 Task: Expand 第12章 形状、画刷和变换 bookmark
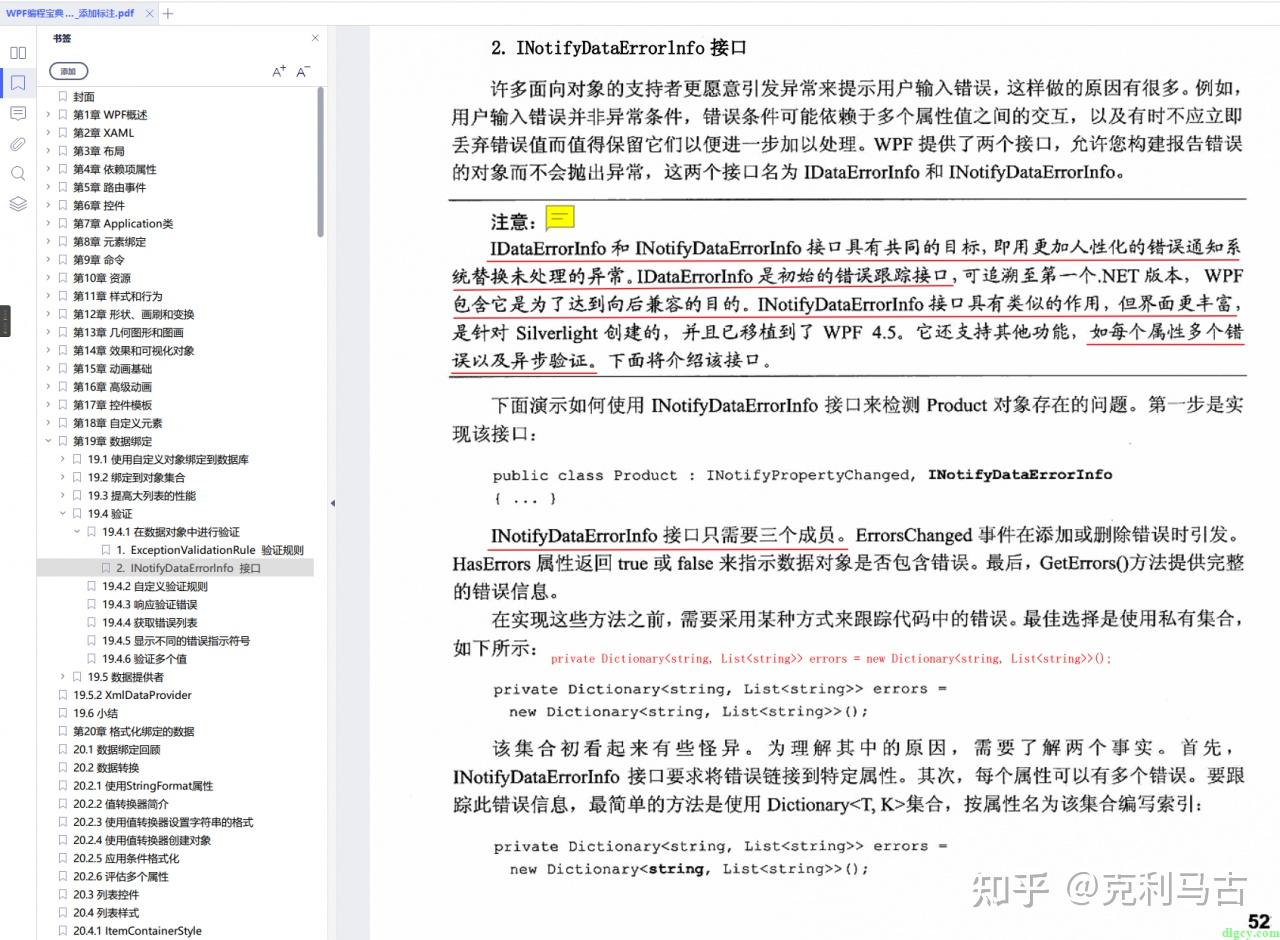48,314
